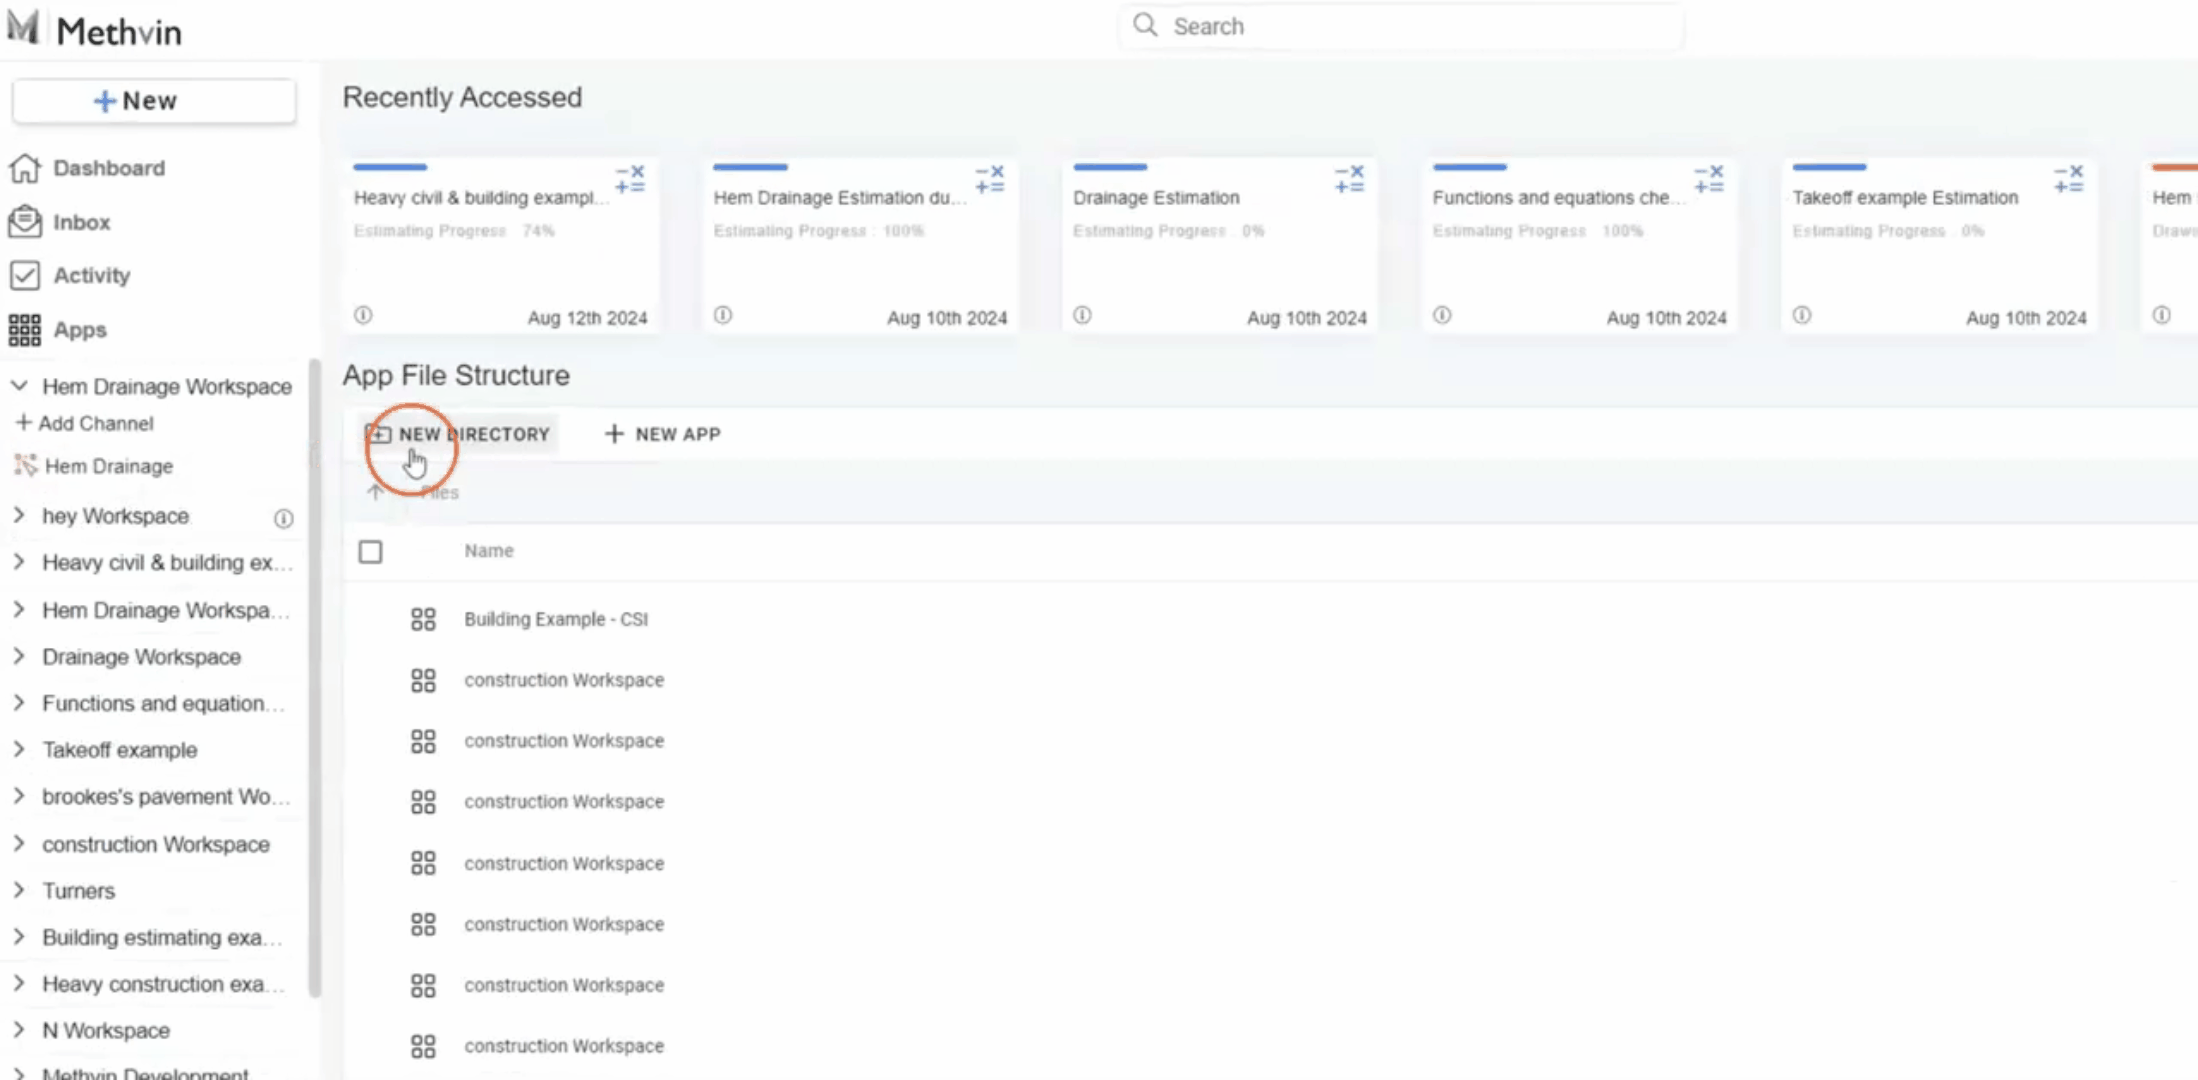Expand the Turners workspace

(19, 890)
